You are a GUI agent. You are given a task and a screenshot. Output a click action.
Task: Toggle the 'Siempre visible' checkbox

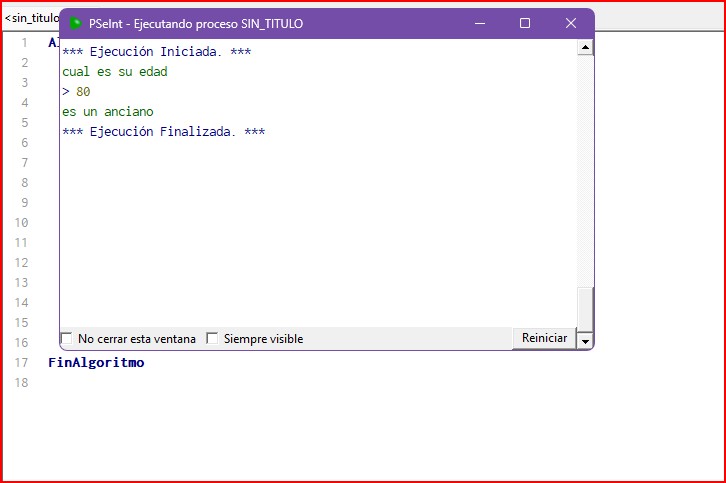(x=212, y=339)
